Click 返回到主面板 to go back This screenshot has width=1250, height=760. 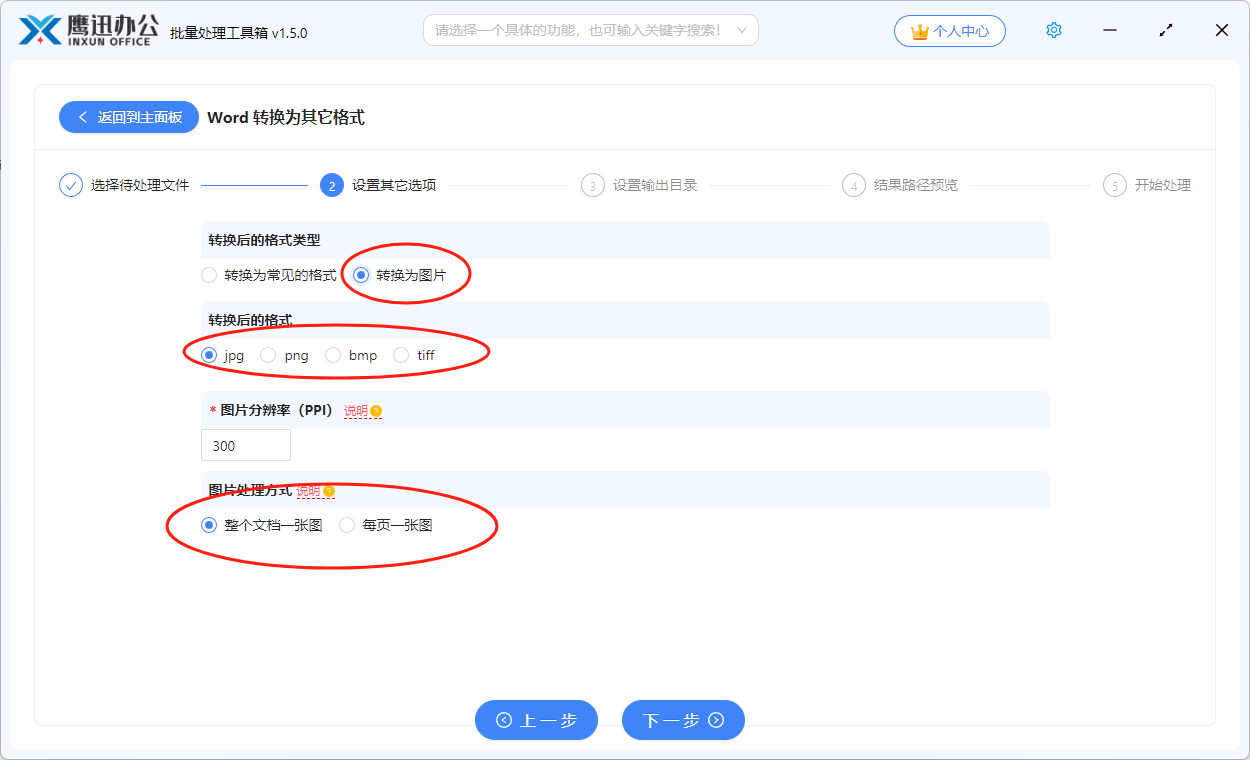click(x=128, y=117)
